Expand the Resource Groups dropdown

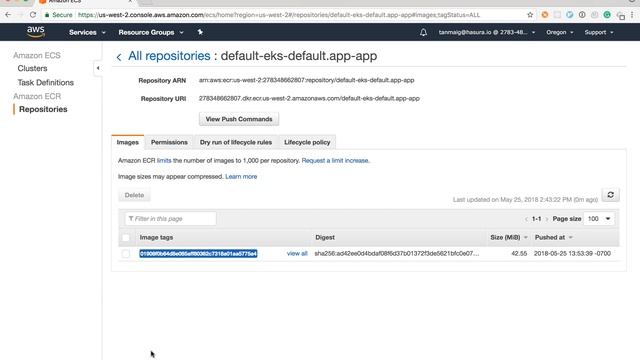pos(151,32)
